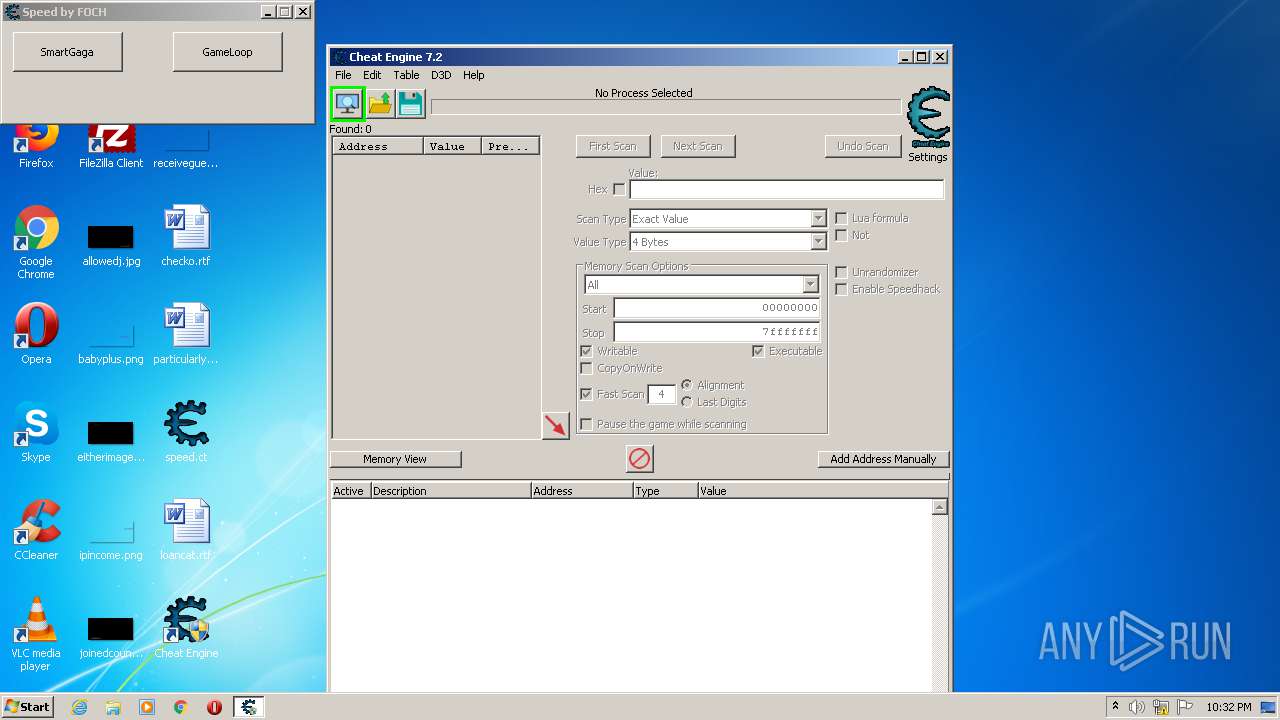Open Windows Explorer taskbar icon
The width and height of the screenshot is (1280, 720).
click(113, 707)
